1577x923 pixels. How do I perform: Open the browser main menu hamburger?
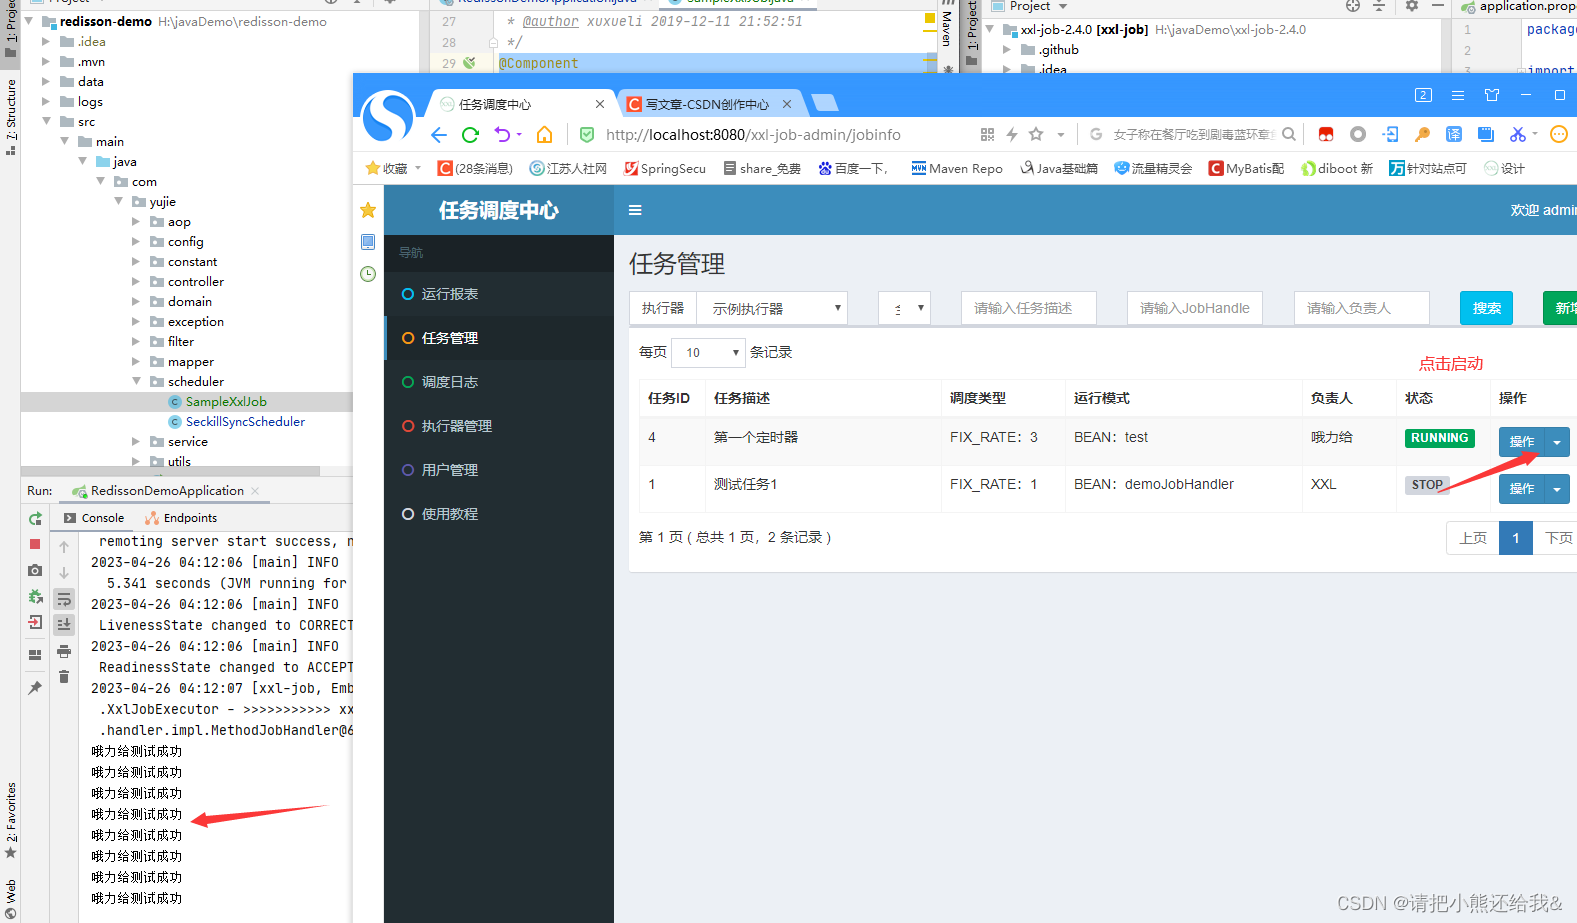coord(1458,95)
